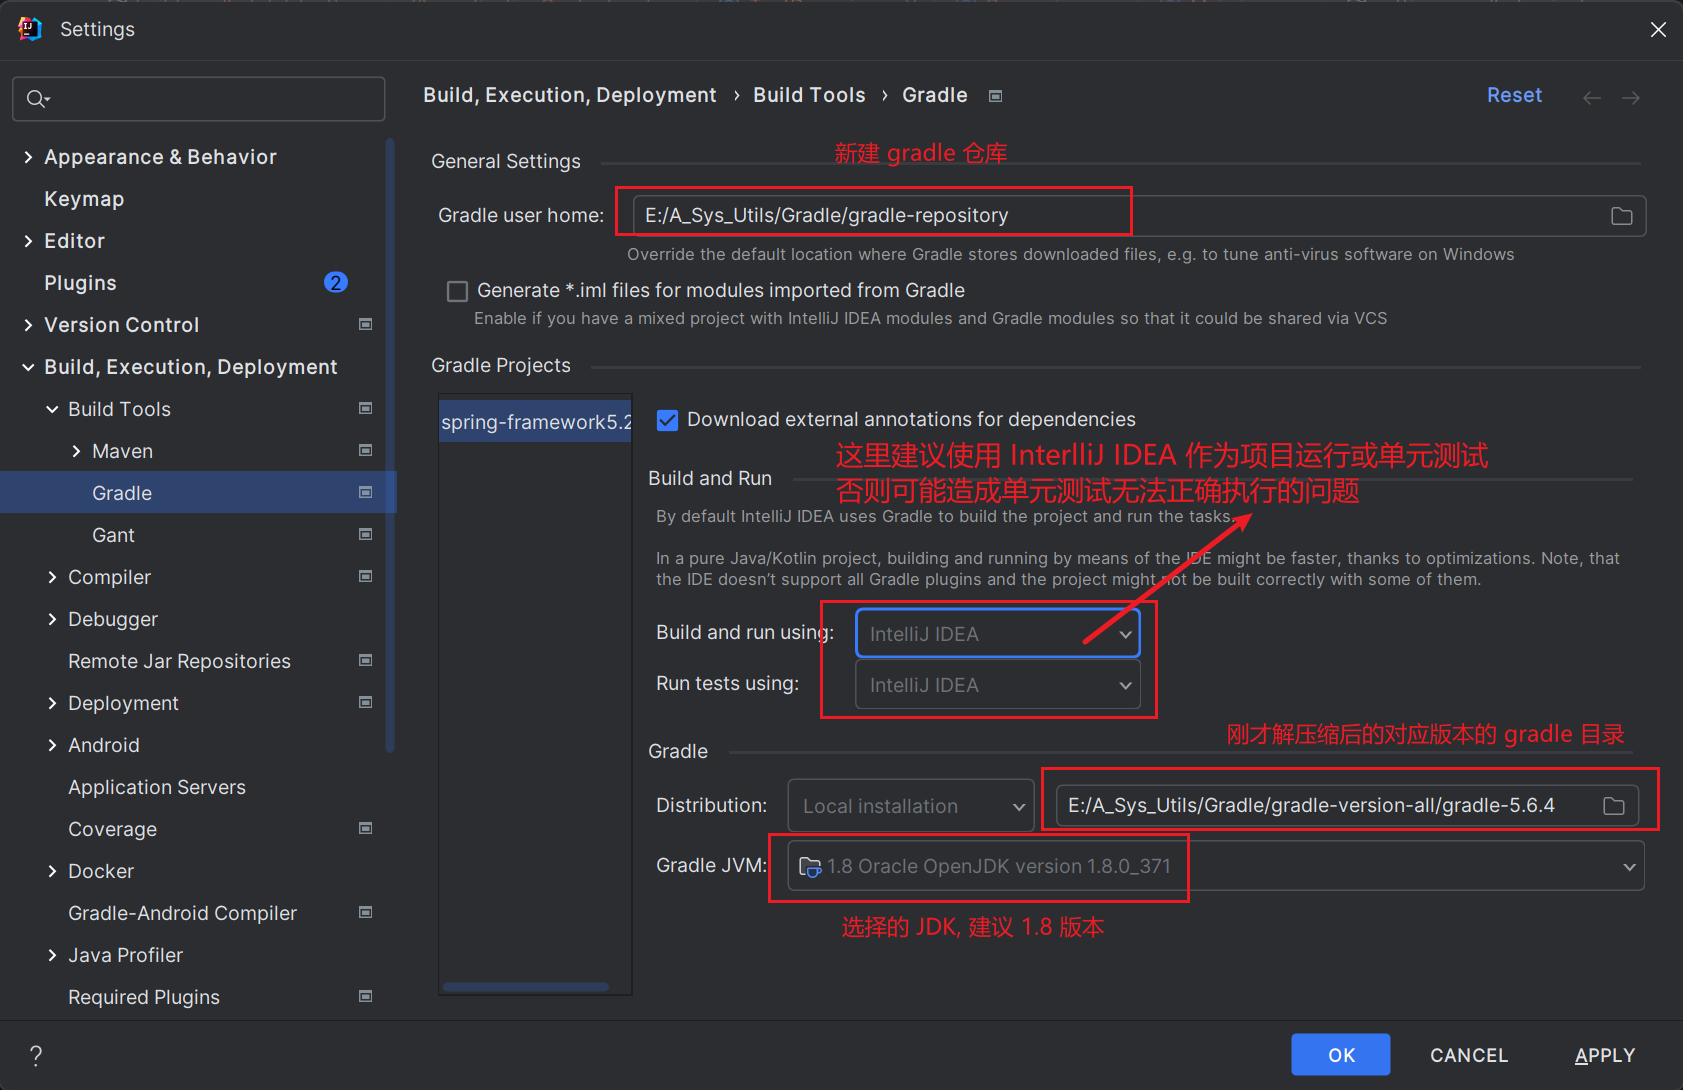1683x1090 pixels.
Task: Expand the Version Control section
Action: (28, 325)
